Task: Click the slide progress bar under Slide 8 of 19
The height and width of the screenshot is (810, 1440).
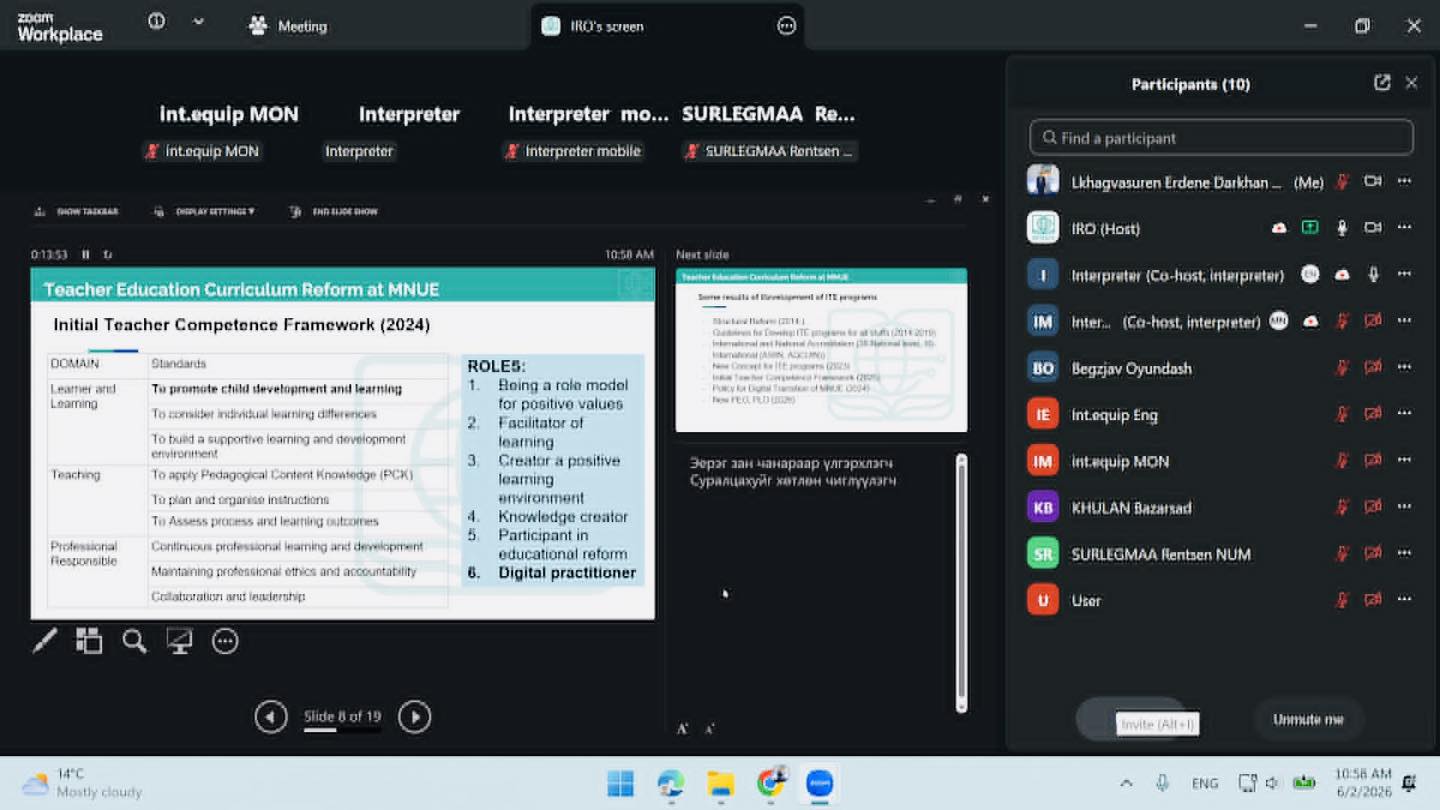Action: click(342, 730)
